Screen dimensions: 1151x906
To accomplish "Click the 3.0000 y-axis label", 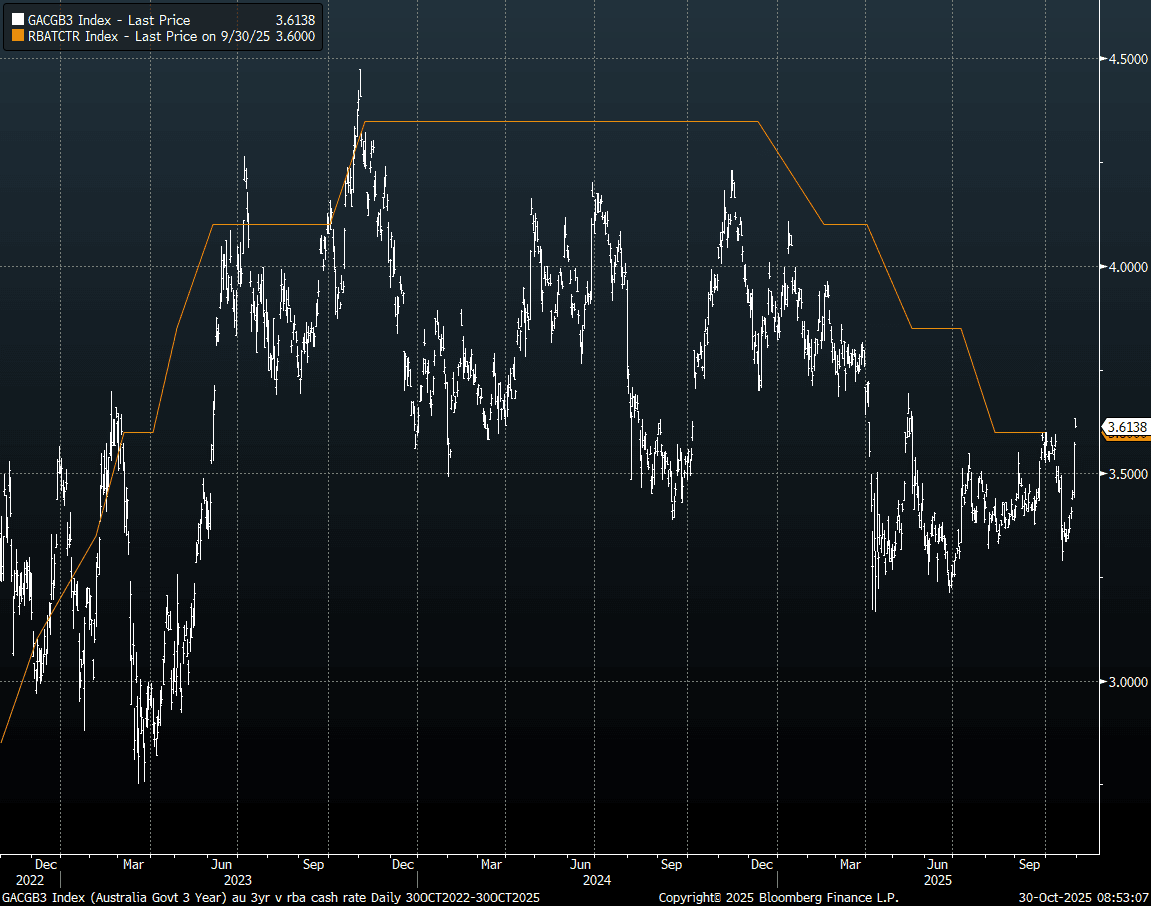I will 1127,682.
